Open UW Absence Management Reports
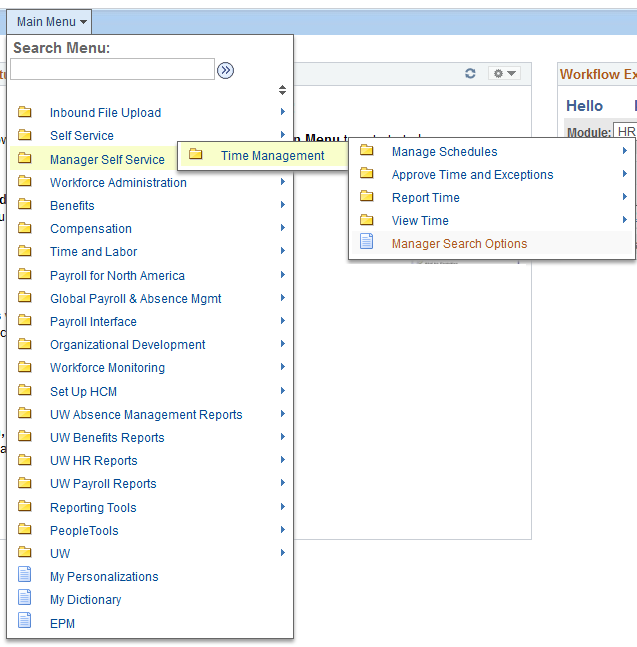Image resolution: width=637 pixels, height=647 pixels. click(x=146, y=415)
